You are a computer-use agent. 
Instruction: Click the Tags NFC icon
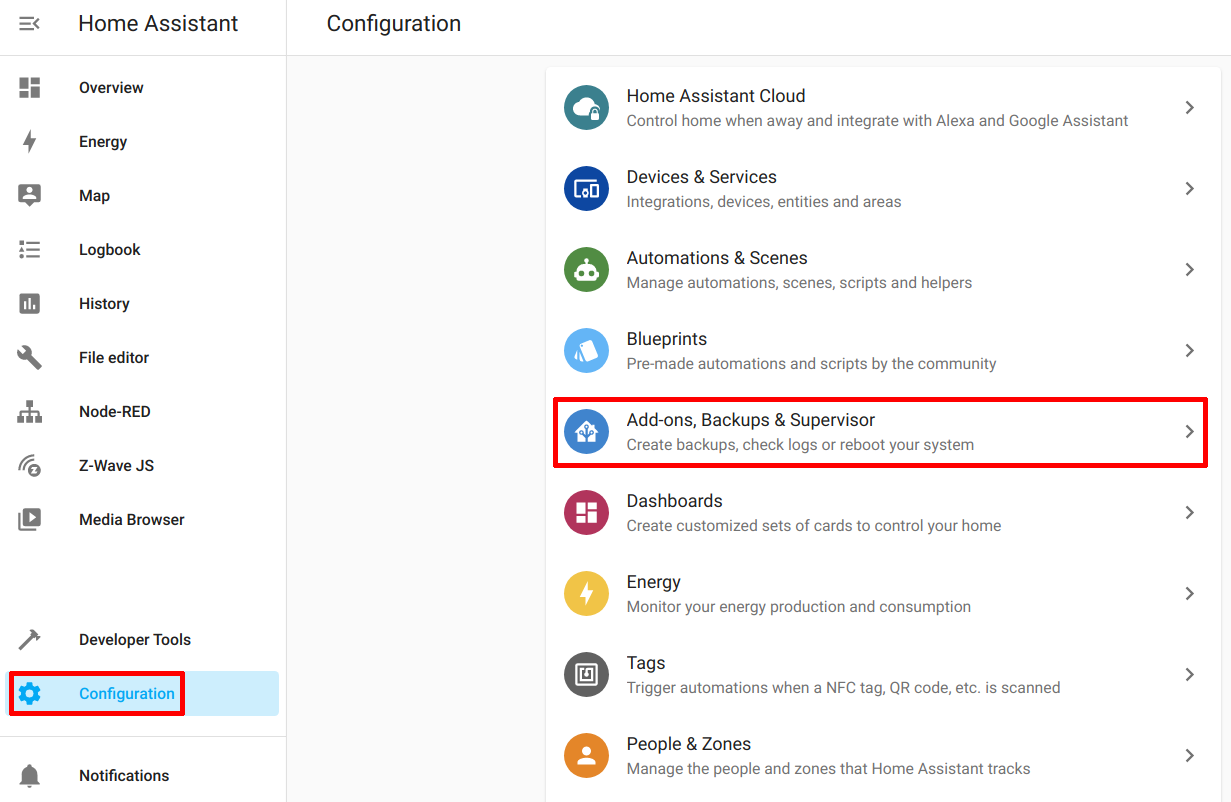tap(586, 675)
